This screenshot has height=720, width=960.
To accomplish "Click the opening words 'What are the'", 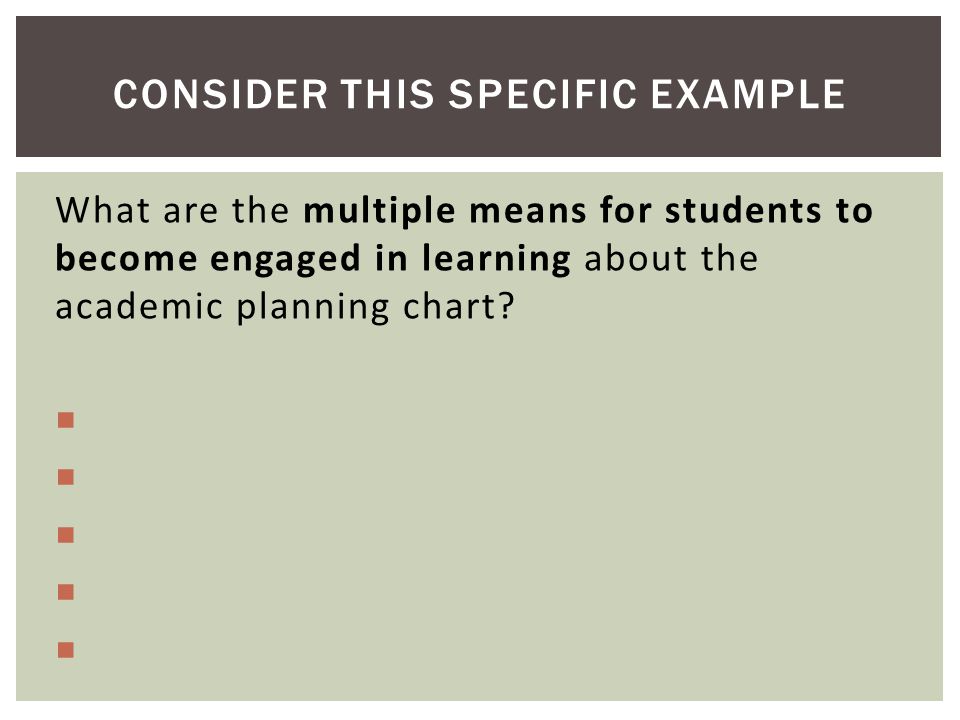I will (172, 210).
